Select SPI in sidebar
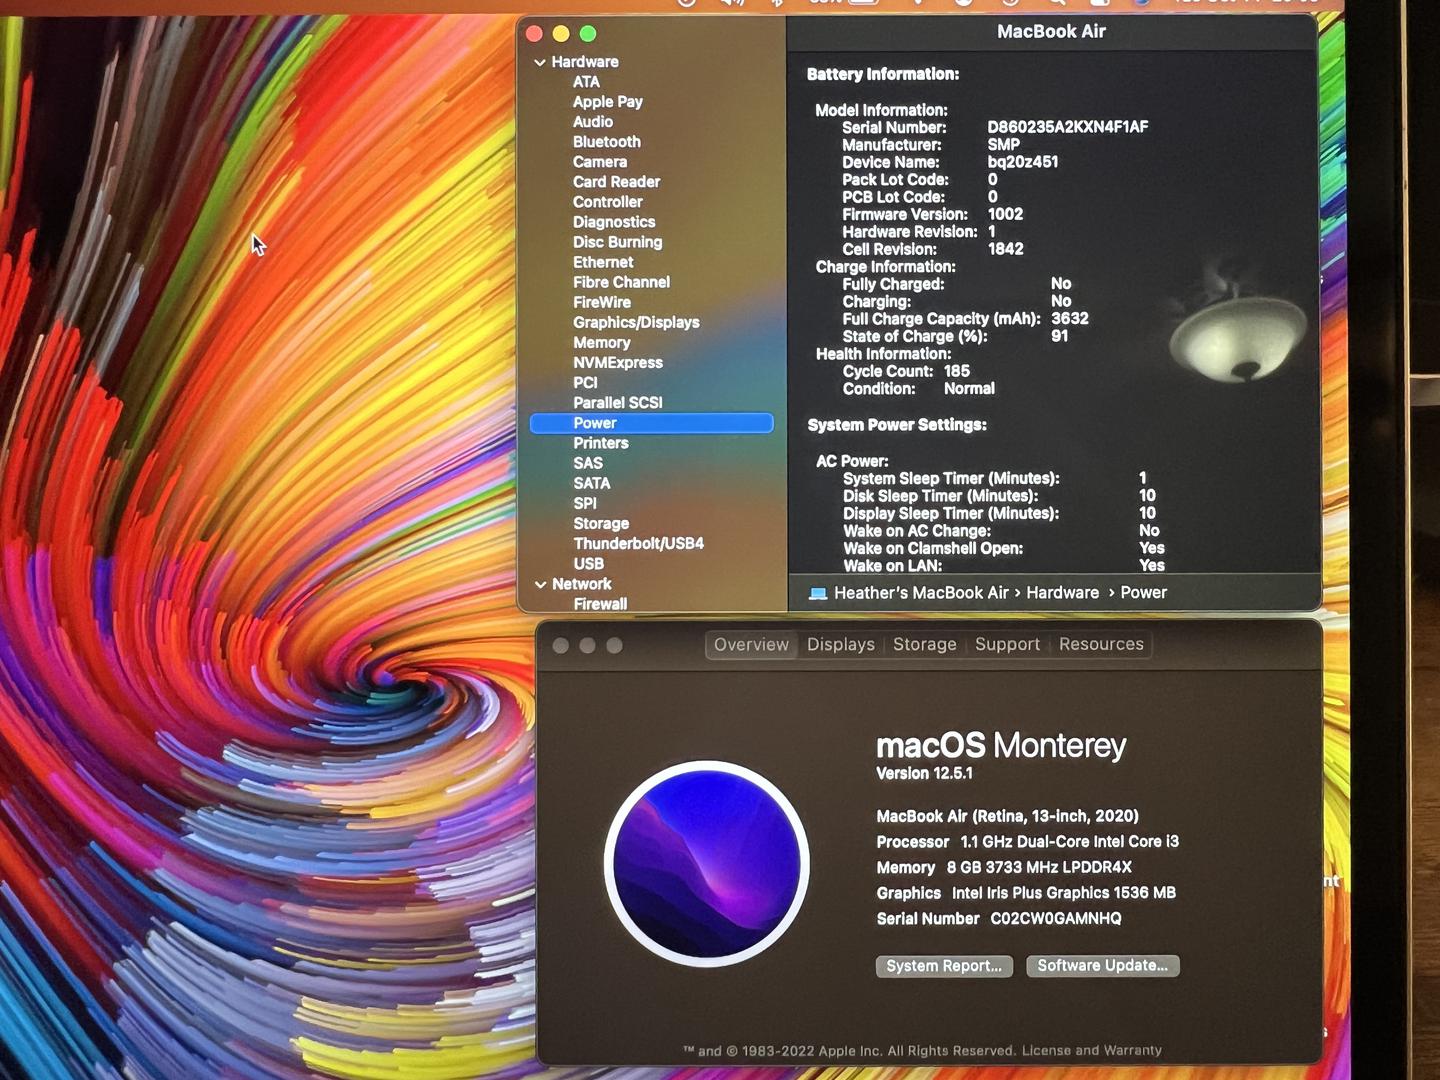The image size is (1440, 1080). 585,503
